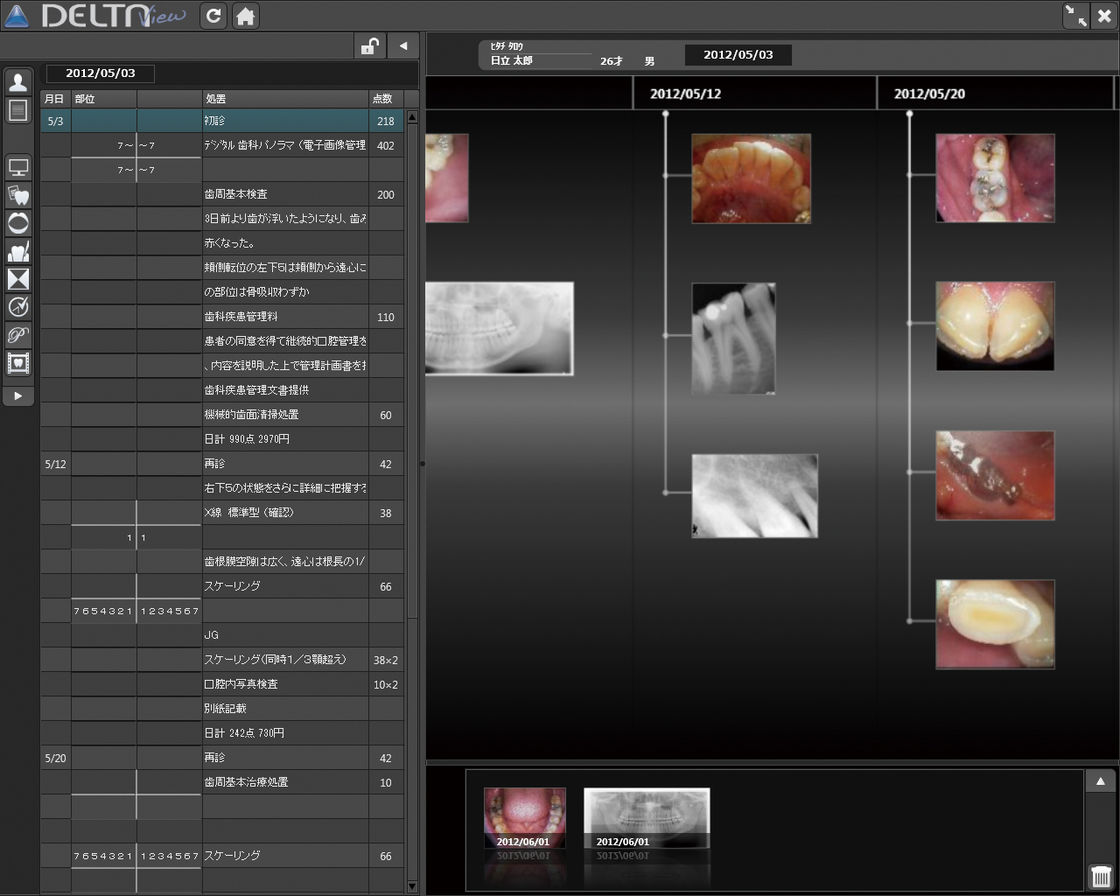Click the top timeline node under 2012/05/12
1120x896 pixels.
pos(666,114)
